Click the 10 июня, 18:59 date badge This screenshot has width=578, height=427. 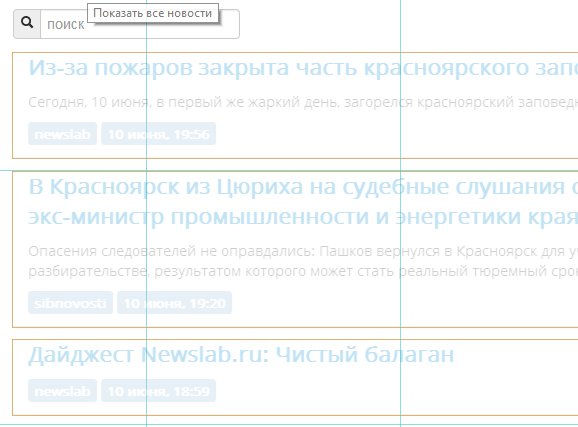click(x=159, y=390)
